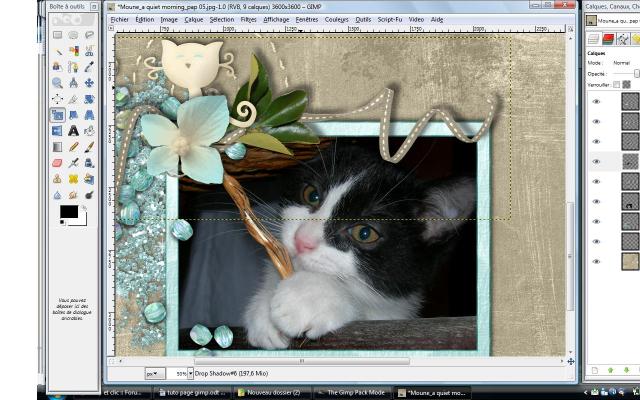
Task: Toggle visibility of the eighth layer
Action: point(596,242)
